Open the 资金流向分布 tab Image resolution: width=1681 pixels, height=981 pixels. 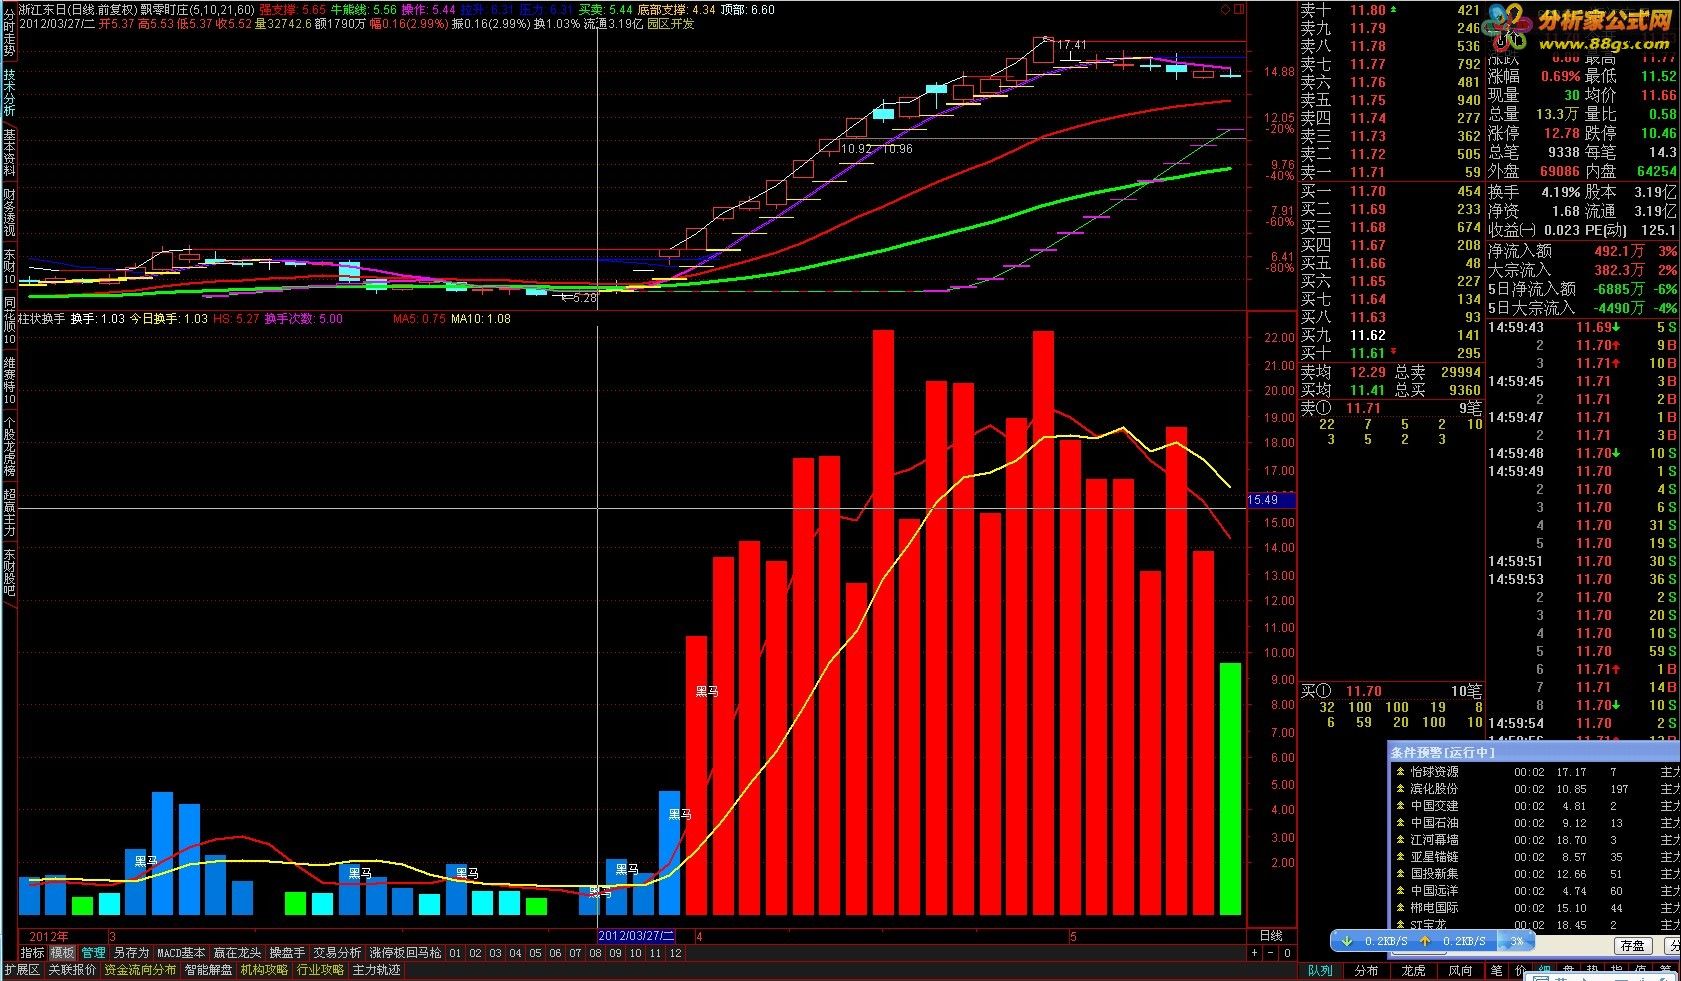pyautogui.click(x=140, y=970)
